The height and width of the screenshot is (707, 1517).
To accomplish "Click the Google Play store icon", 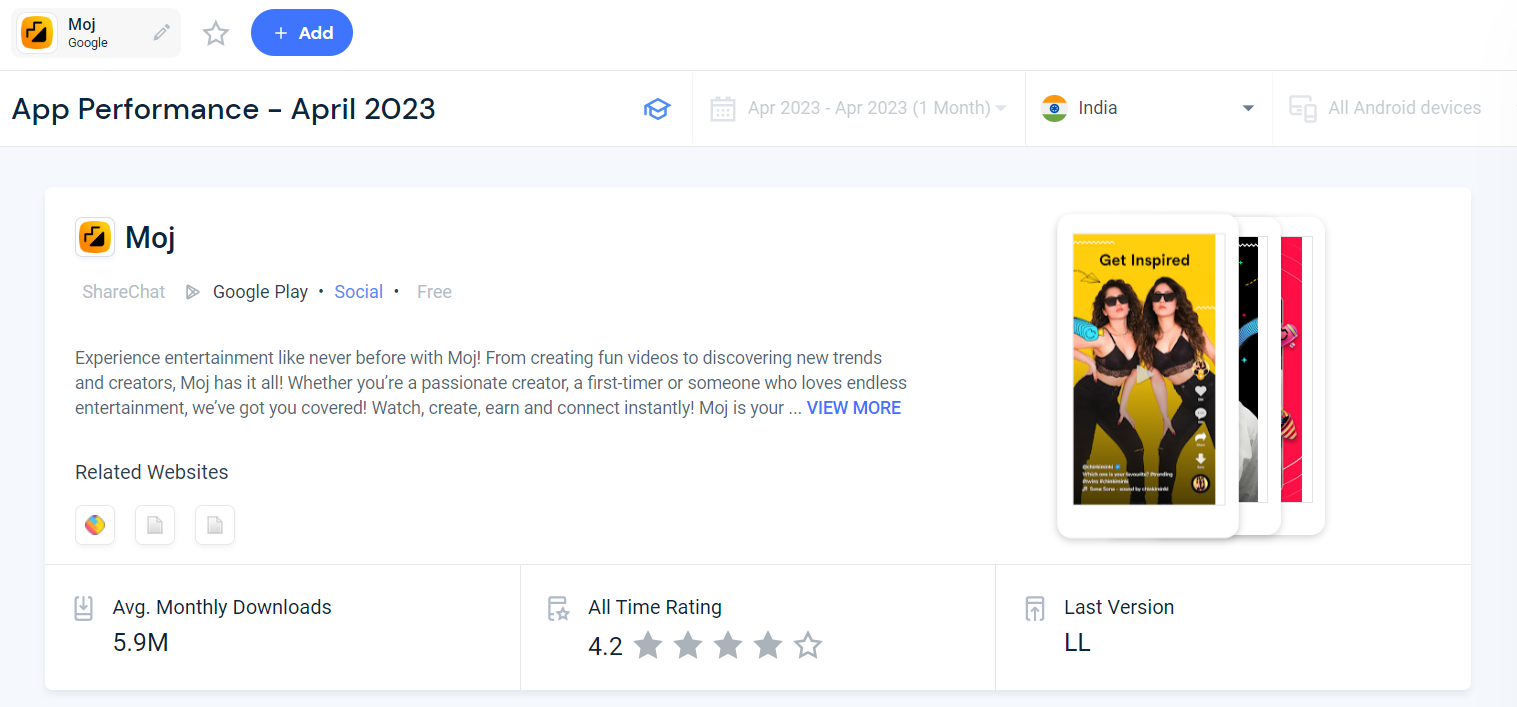I will tap(192, 292).
